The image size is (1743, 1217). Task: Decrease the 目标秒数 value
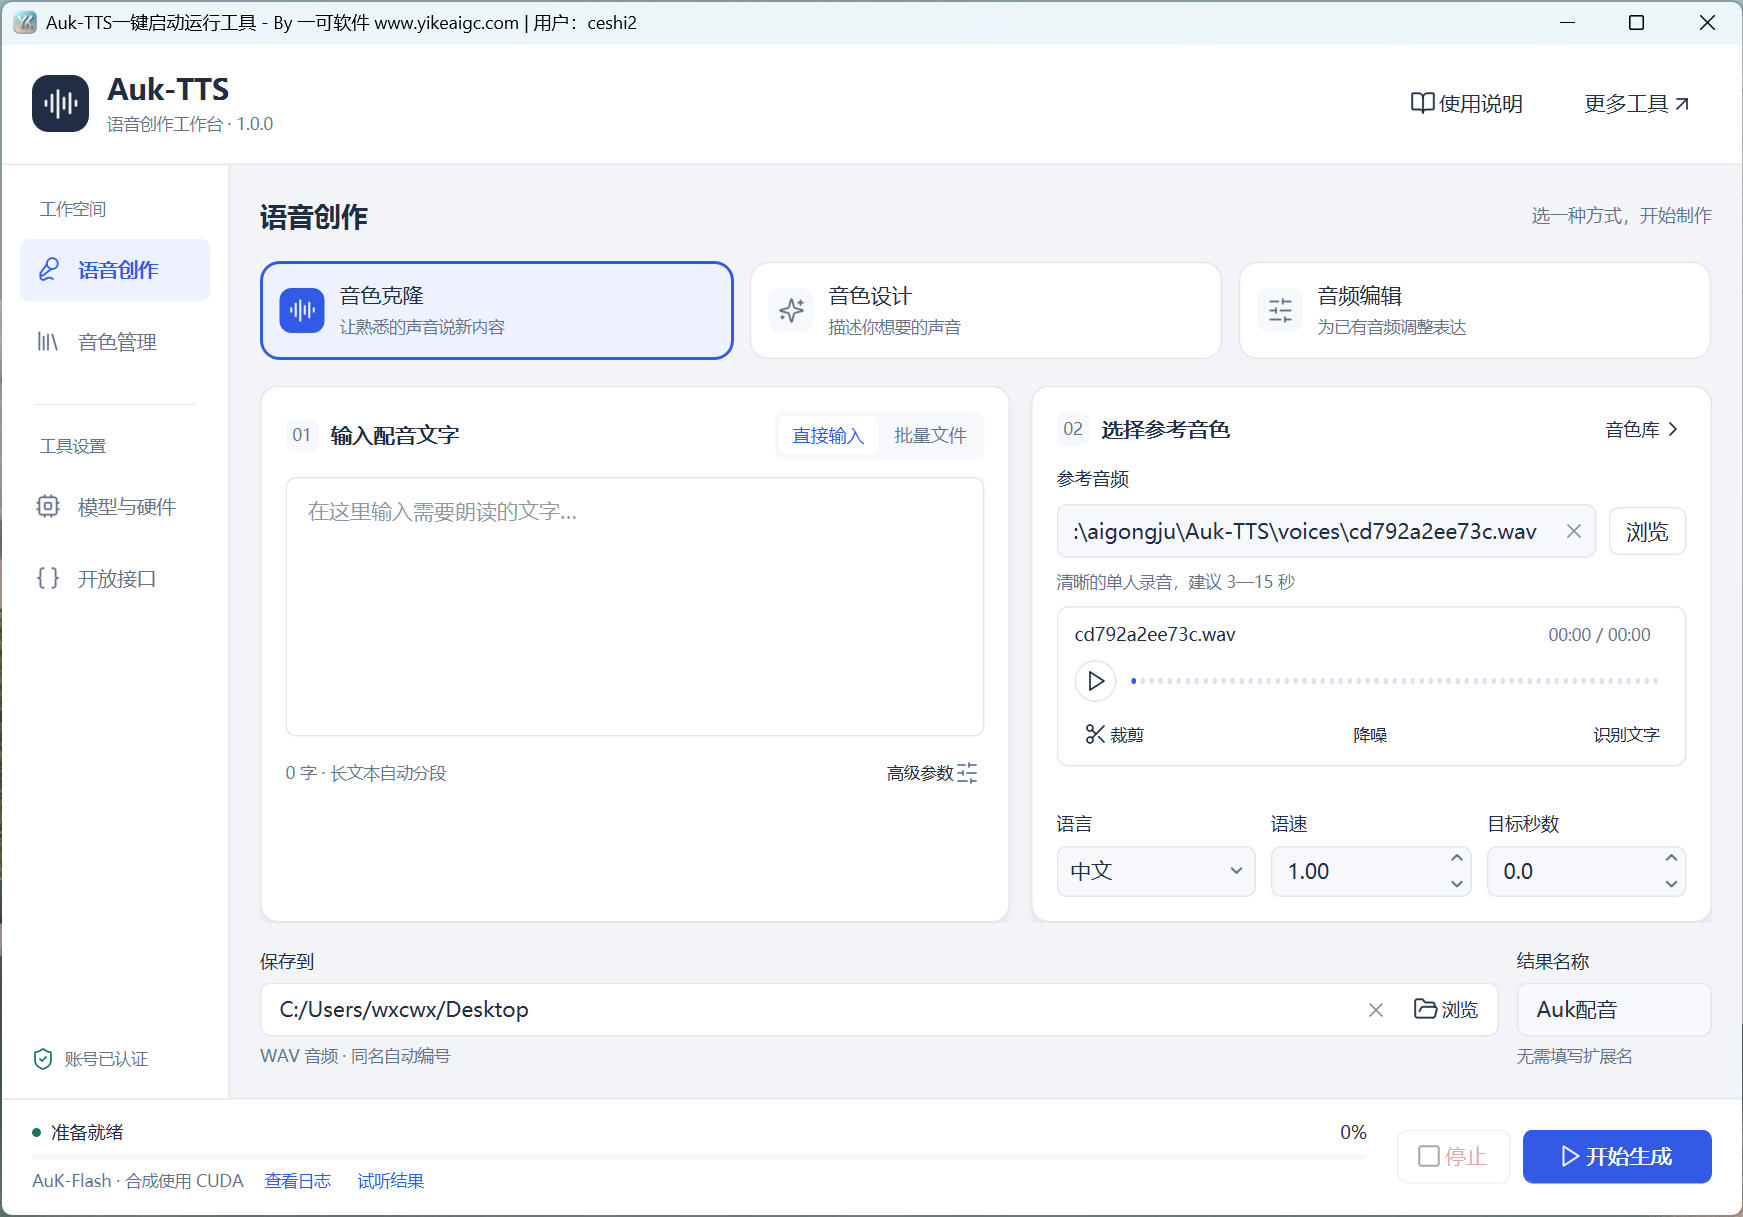click(1671, 884)
